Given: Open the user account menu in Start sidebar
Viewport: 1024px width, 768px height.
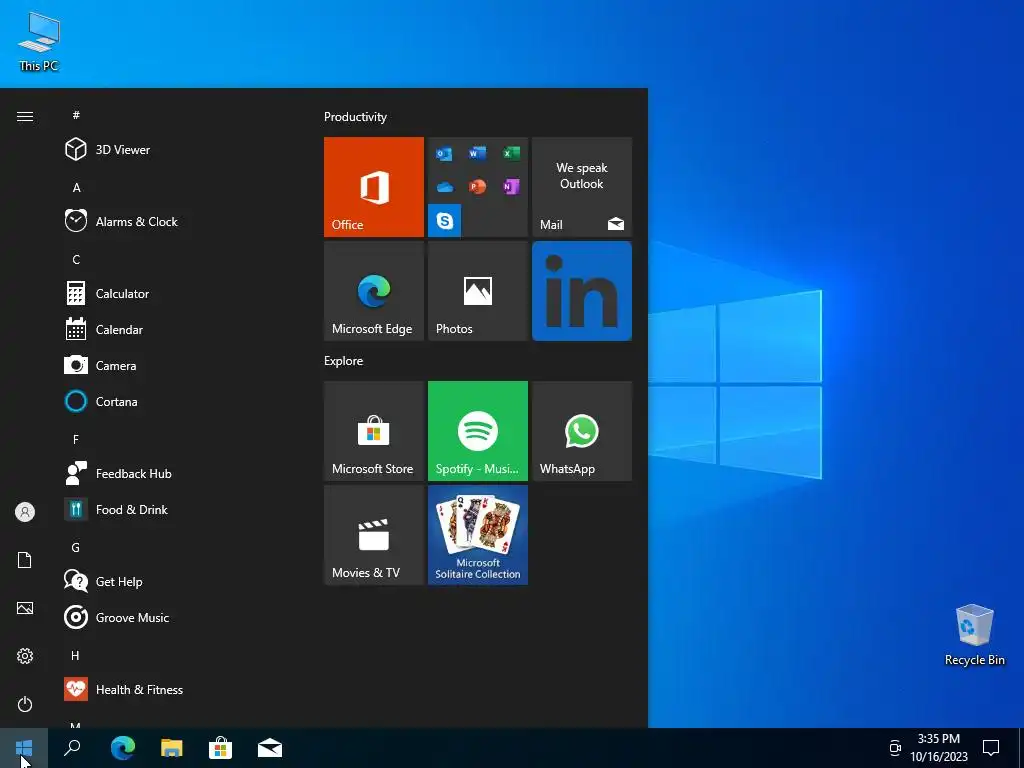Looking at the screenshot, I should [25, 512].
